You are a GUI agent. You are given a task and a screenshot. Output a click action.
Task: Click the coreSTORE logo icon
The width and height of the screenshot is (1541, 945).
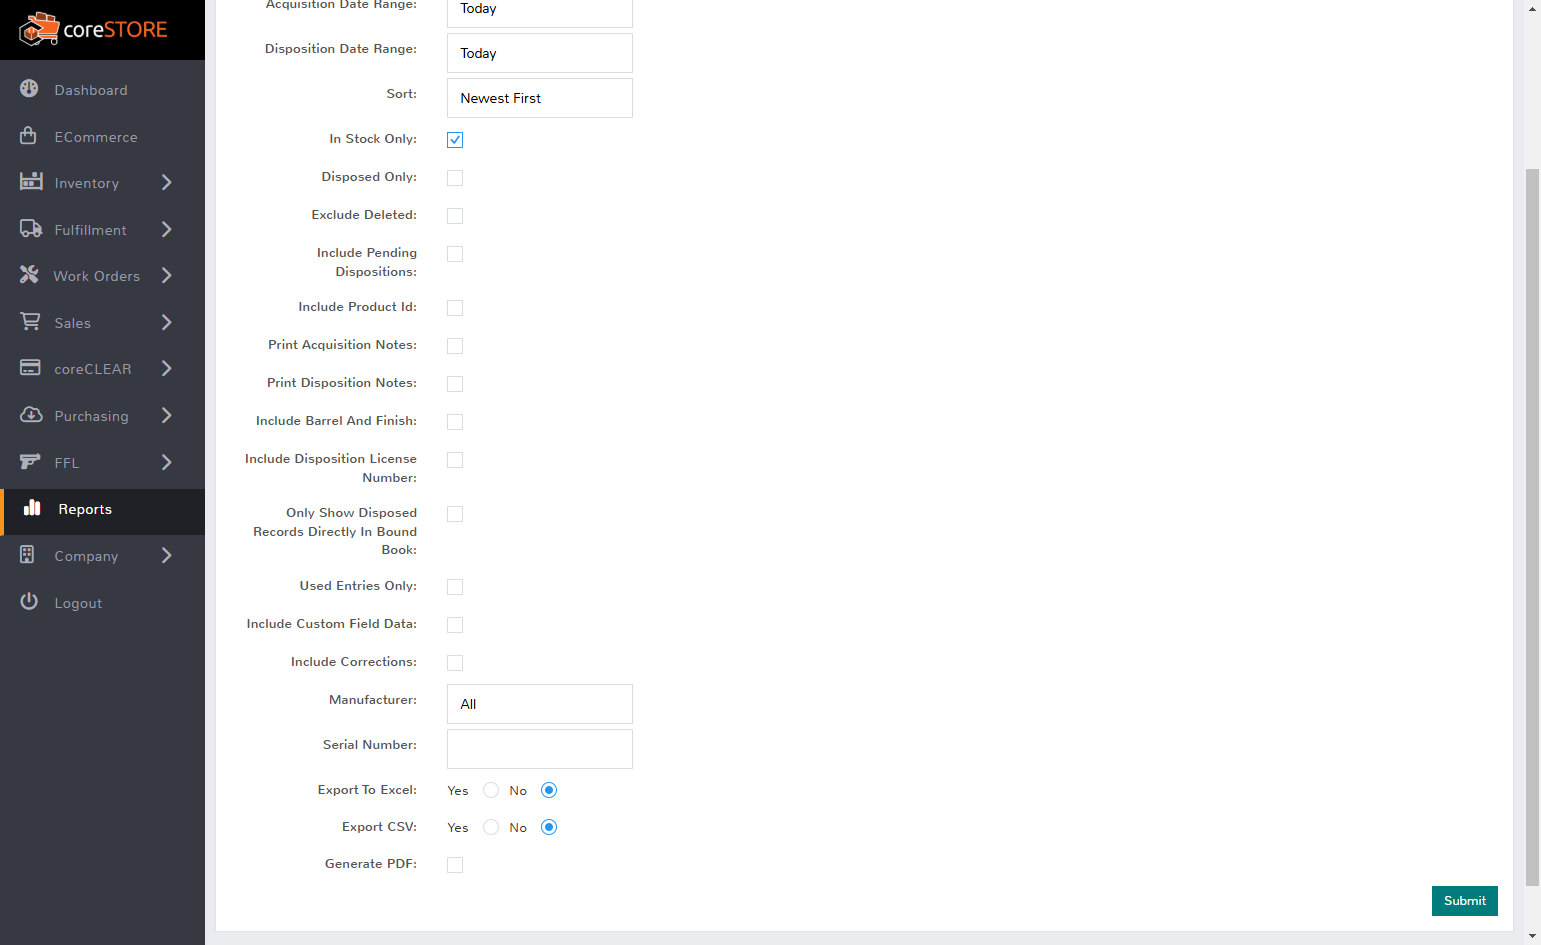point(39,29)
